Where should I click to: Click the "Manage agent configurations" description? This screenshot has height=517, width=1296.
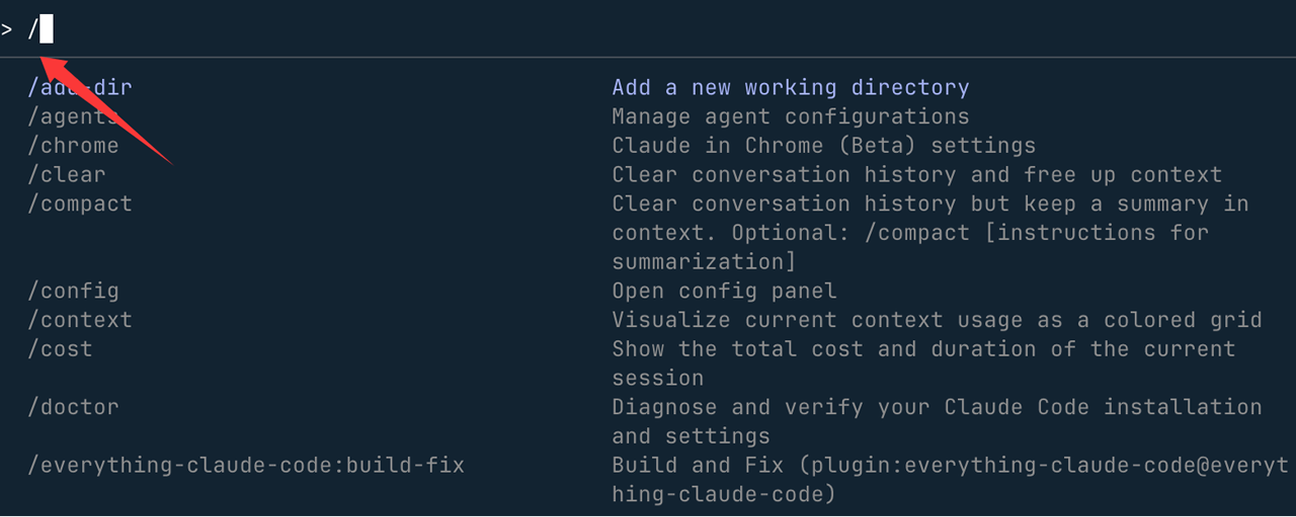pyautogui.click(x=790, y=117)
